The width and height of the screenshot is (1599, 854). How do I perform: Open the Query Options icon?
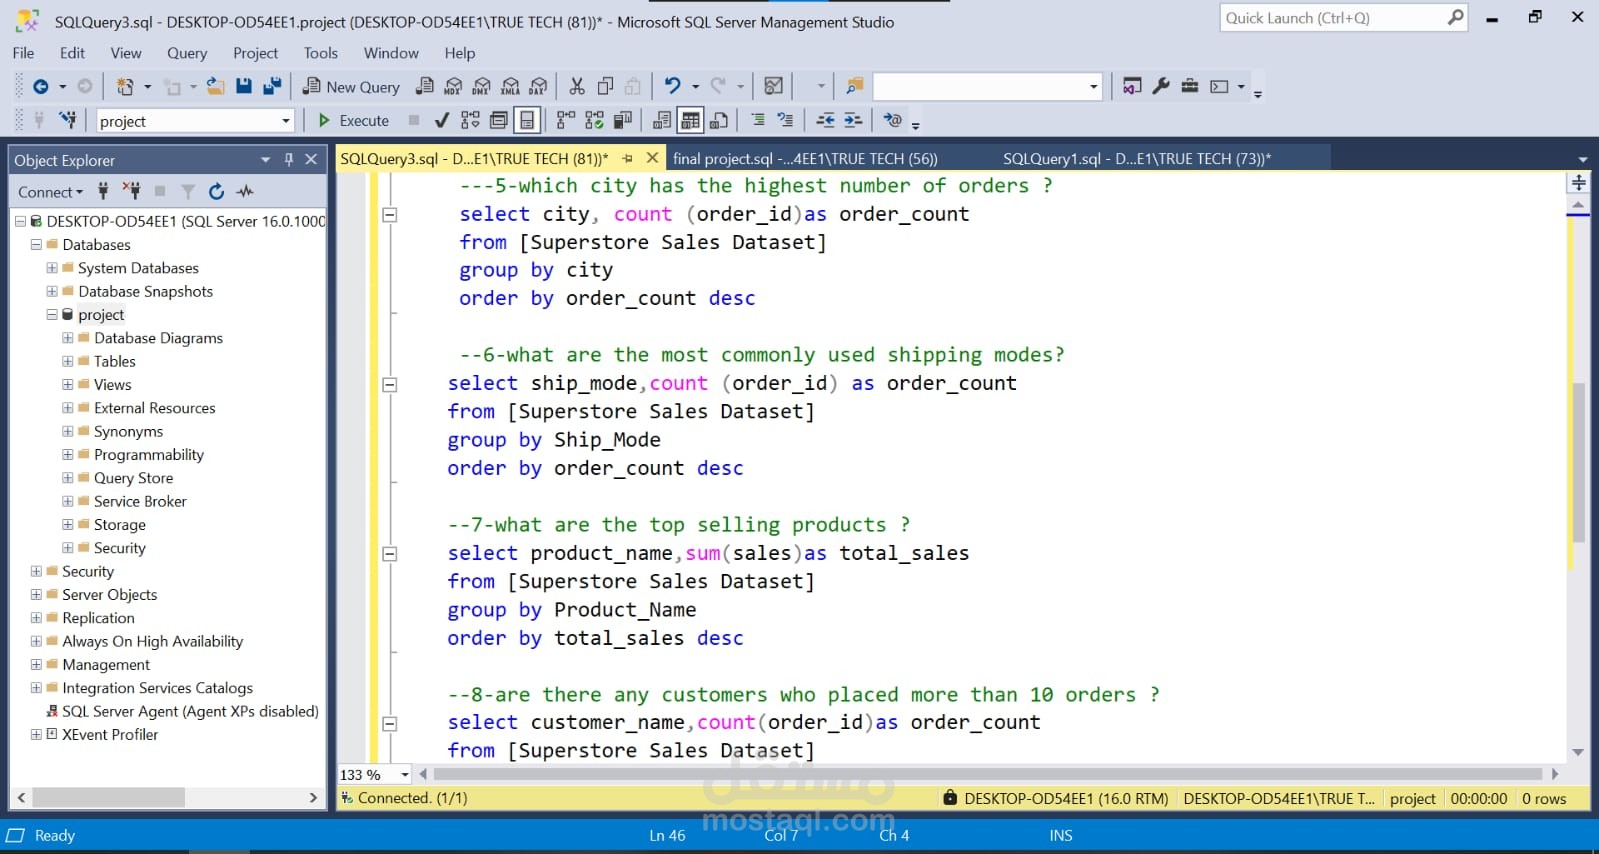[x=498, y=121]
